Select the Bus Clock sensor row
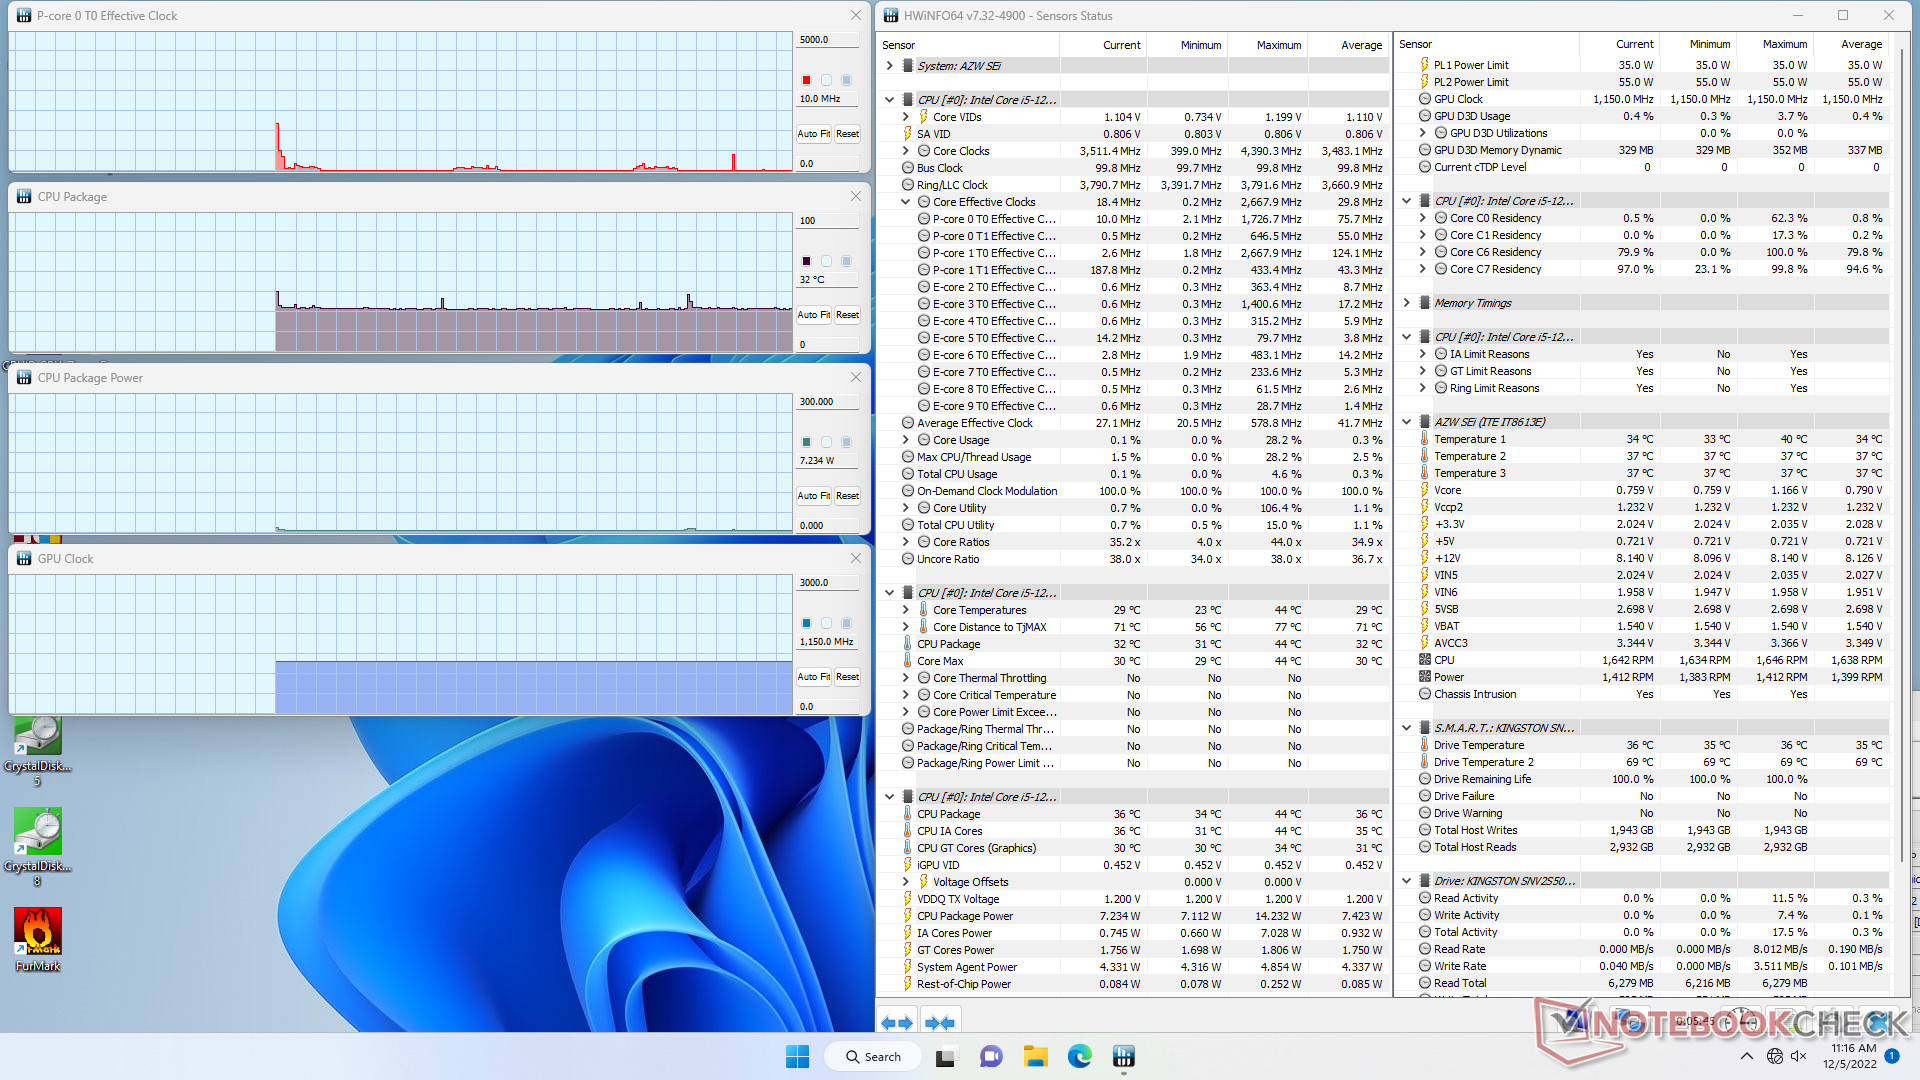The height and width of the screenshot is (1080, 1920). point(1133,168)
